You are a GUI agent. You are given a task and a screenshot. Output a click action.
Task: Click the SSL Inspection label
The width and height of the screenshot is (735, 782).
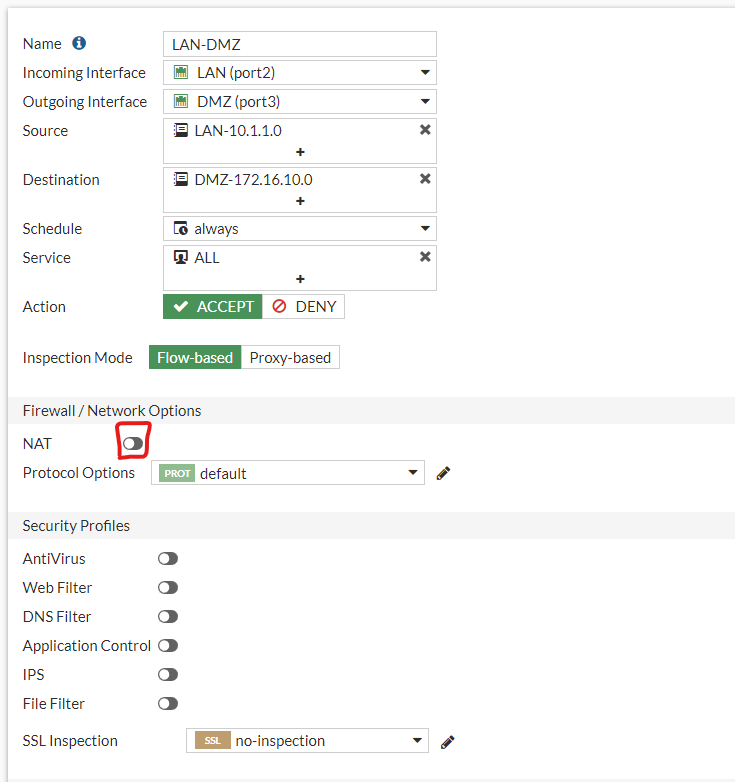coord(70,741)
